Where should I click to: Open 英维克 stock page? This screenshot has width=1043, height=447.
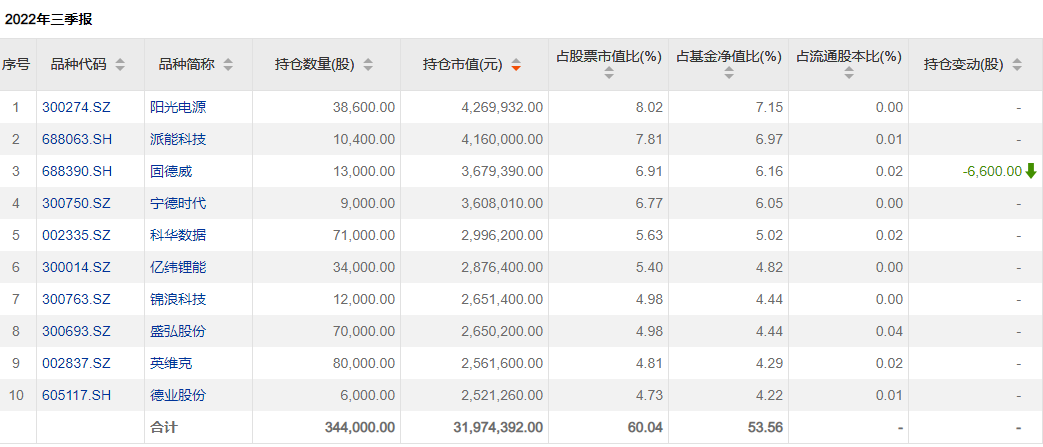tap(172, 363)
